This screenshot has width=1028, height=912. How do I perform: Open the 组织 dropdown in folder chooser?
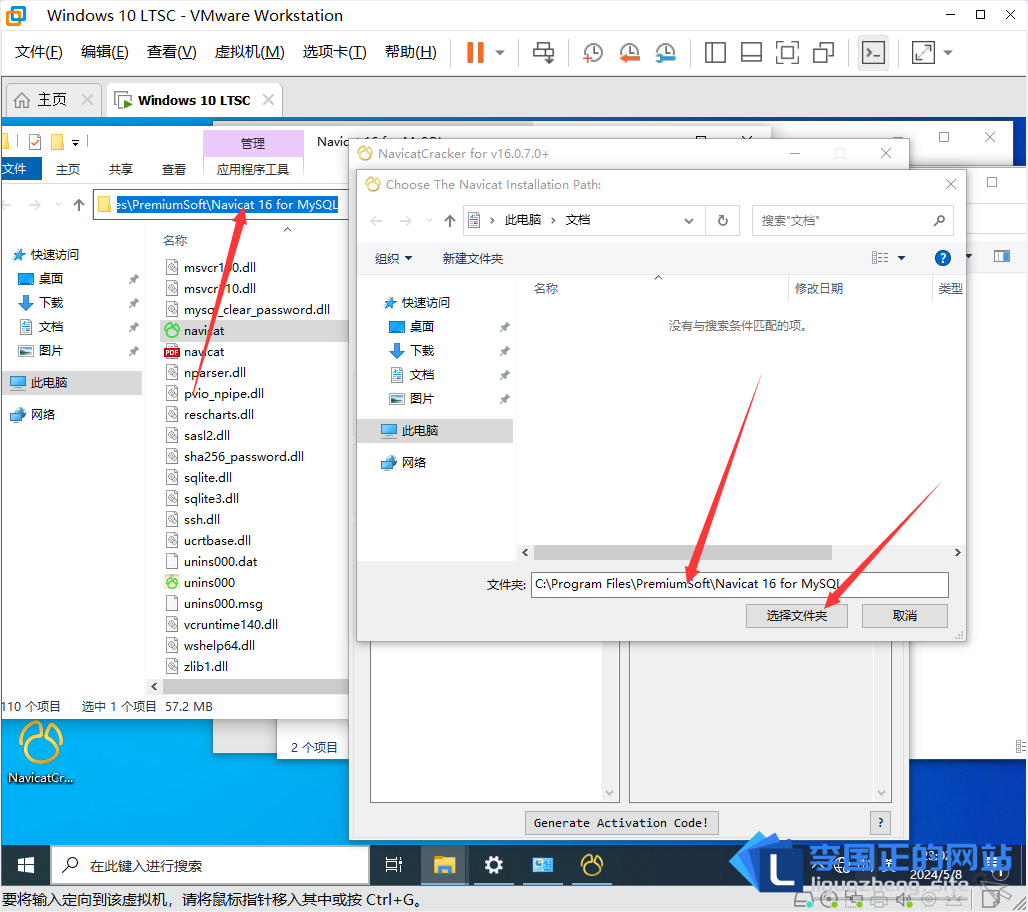[393, 258]
